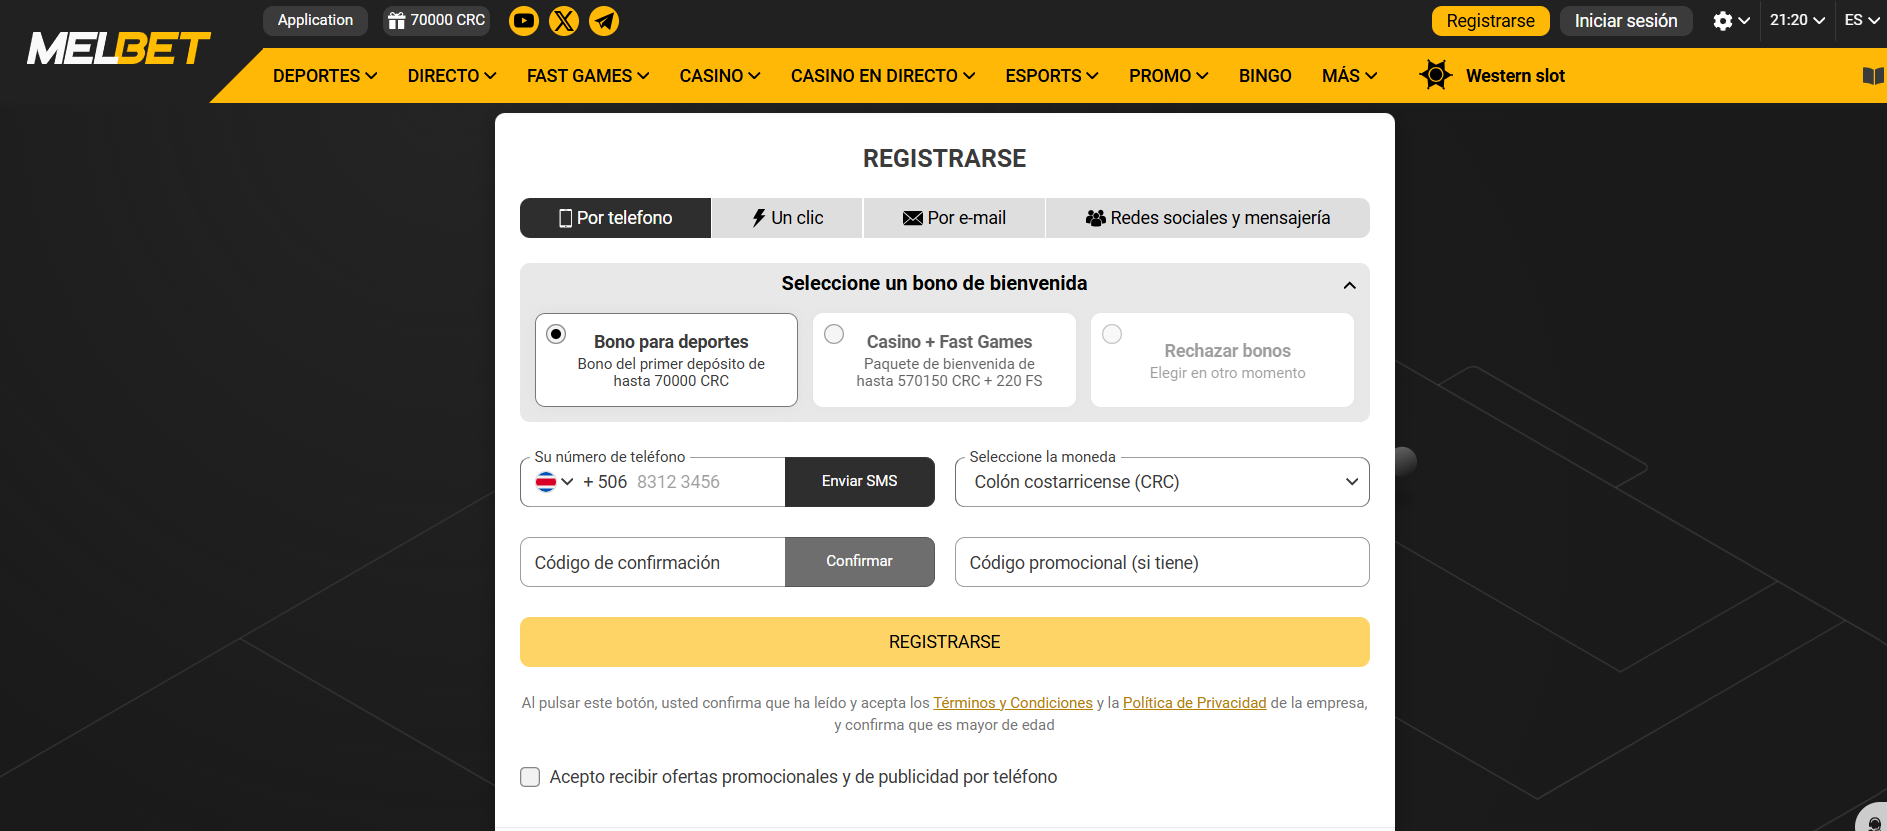
Task: Open the Telegram channel icon
Action: point(604,21)
